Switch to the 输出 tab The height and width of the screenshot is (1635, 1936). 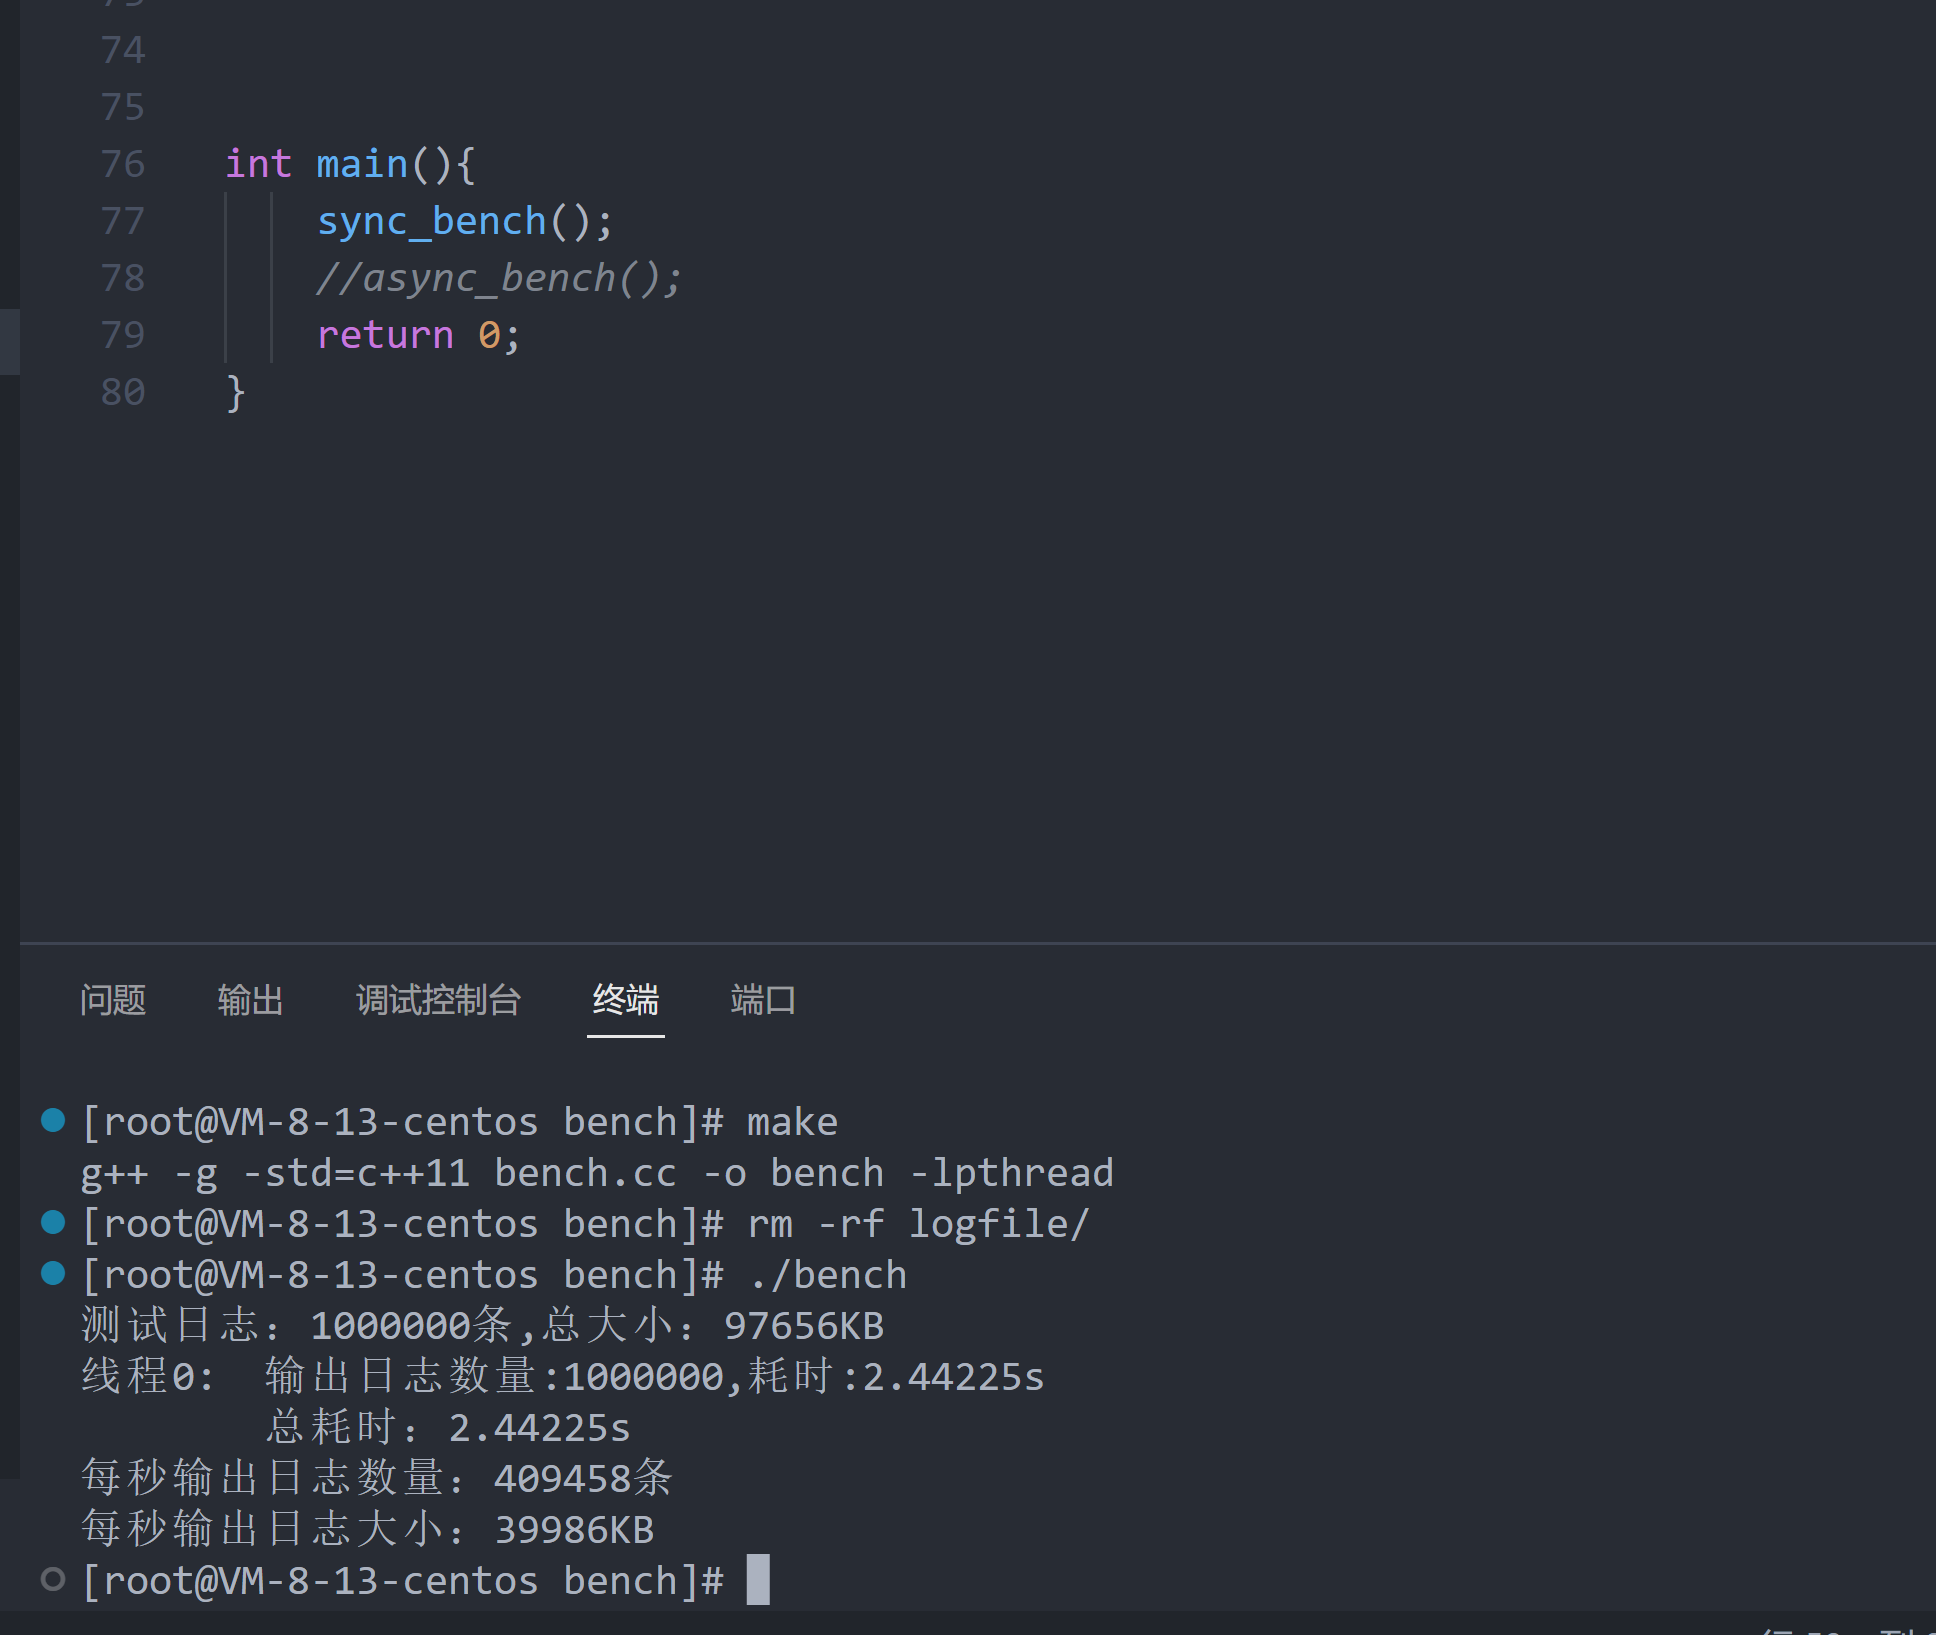(x=250, y=1000)
